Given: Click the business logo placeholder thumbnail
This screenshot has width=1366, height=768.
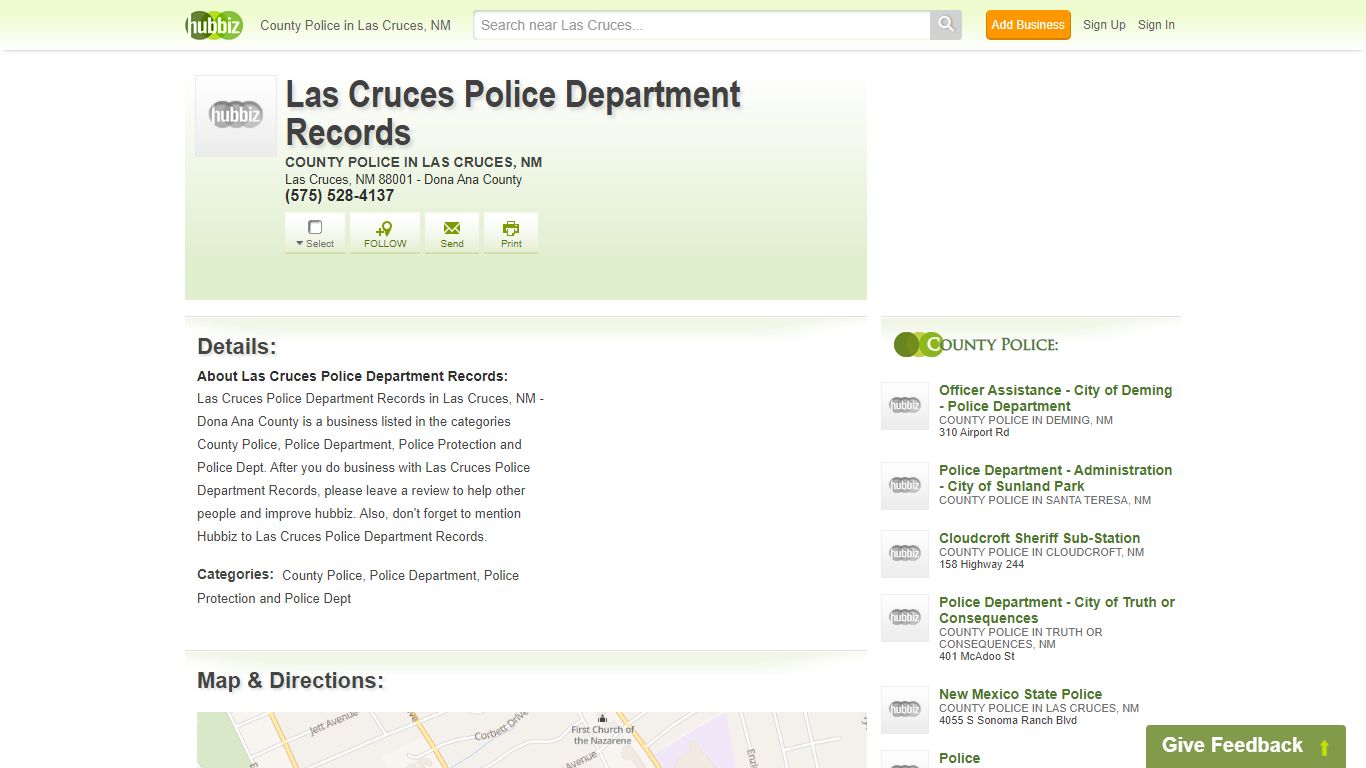Looking at the screenshot, I should click(x=236, y=116).
